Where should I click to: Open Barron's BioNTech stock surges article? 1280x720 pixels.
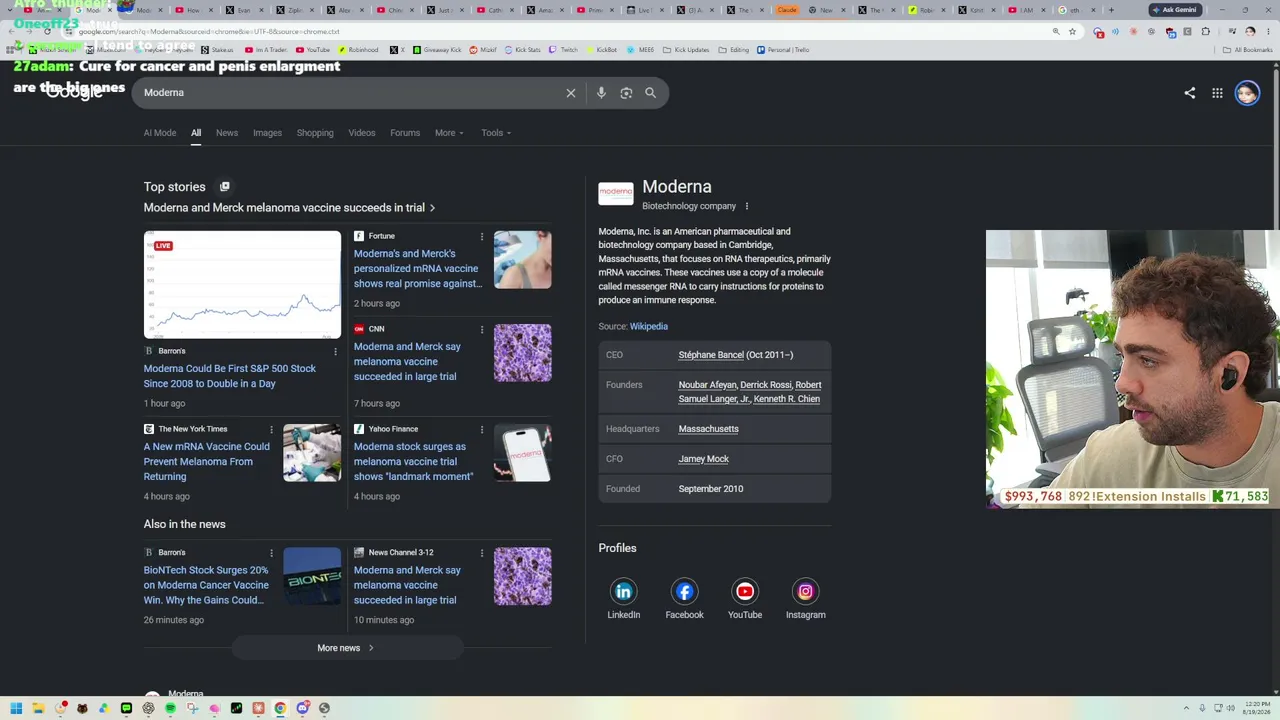pos(206,585)
